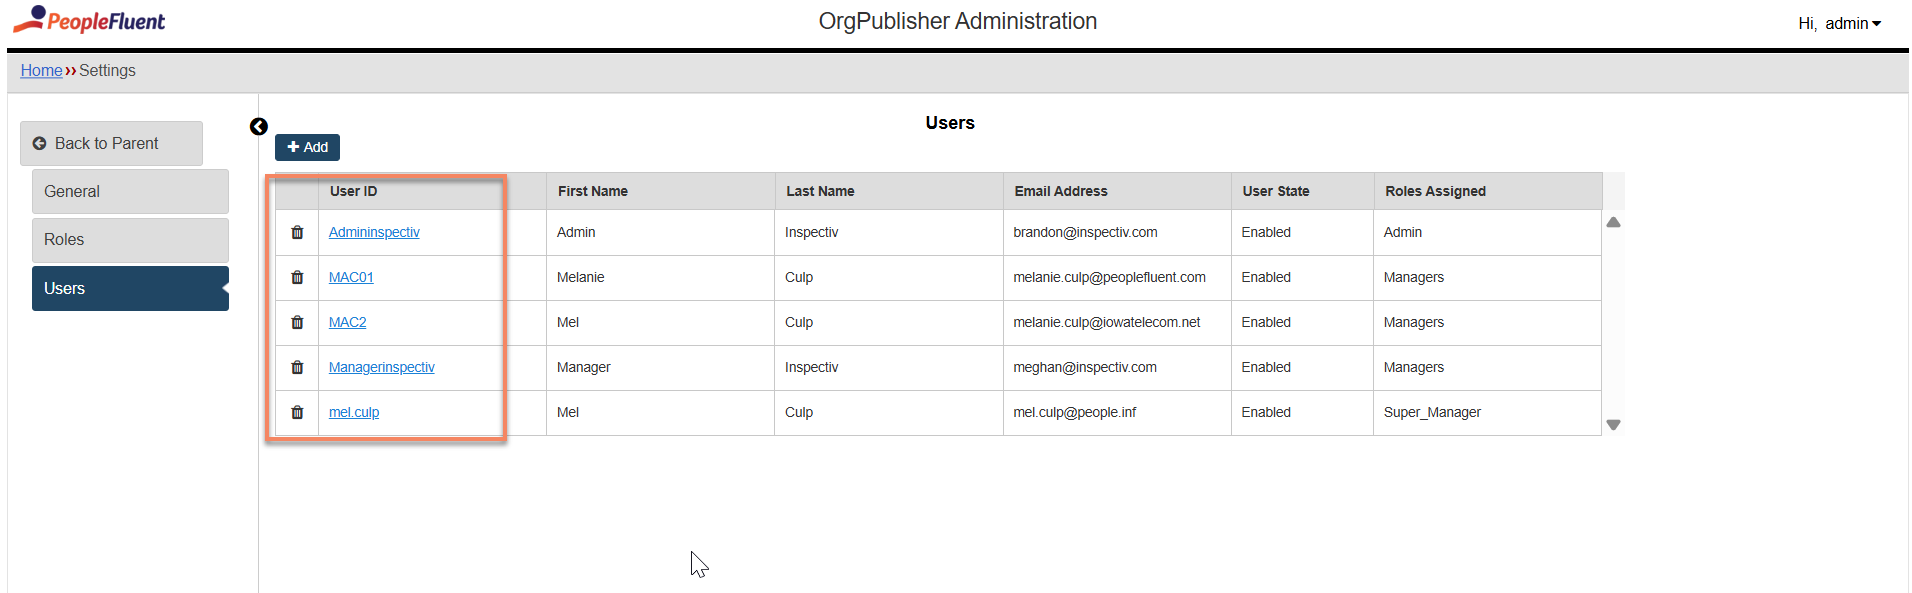Open the Managerinspectiv user link
Viewport: 1912px width, 593px height.
click(382, 367)
